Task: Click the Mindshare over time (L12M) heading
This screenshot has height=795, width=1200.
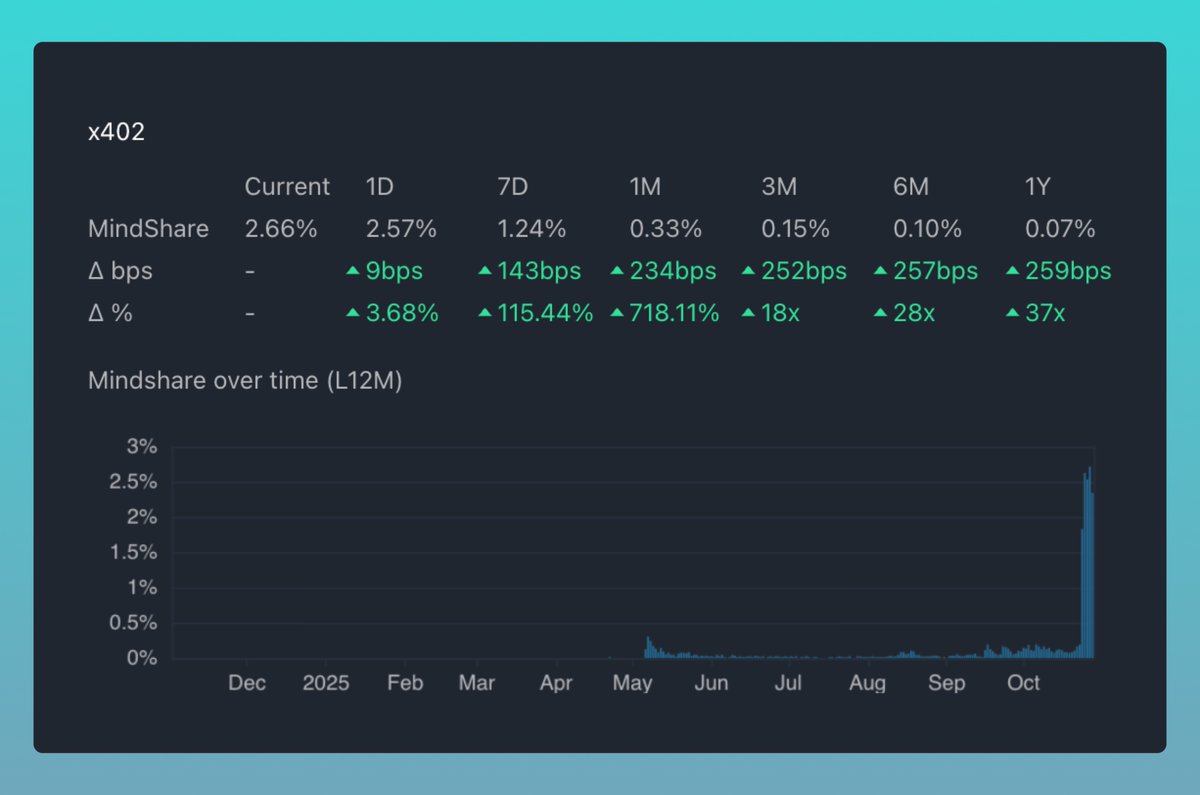Action: [245, 381]
